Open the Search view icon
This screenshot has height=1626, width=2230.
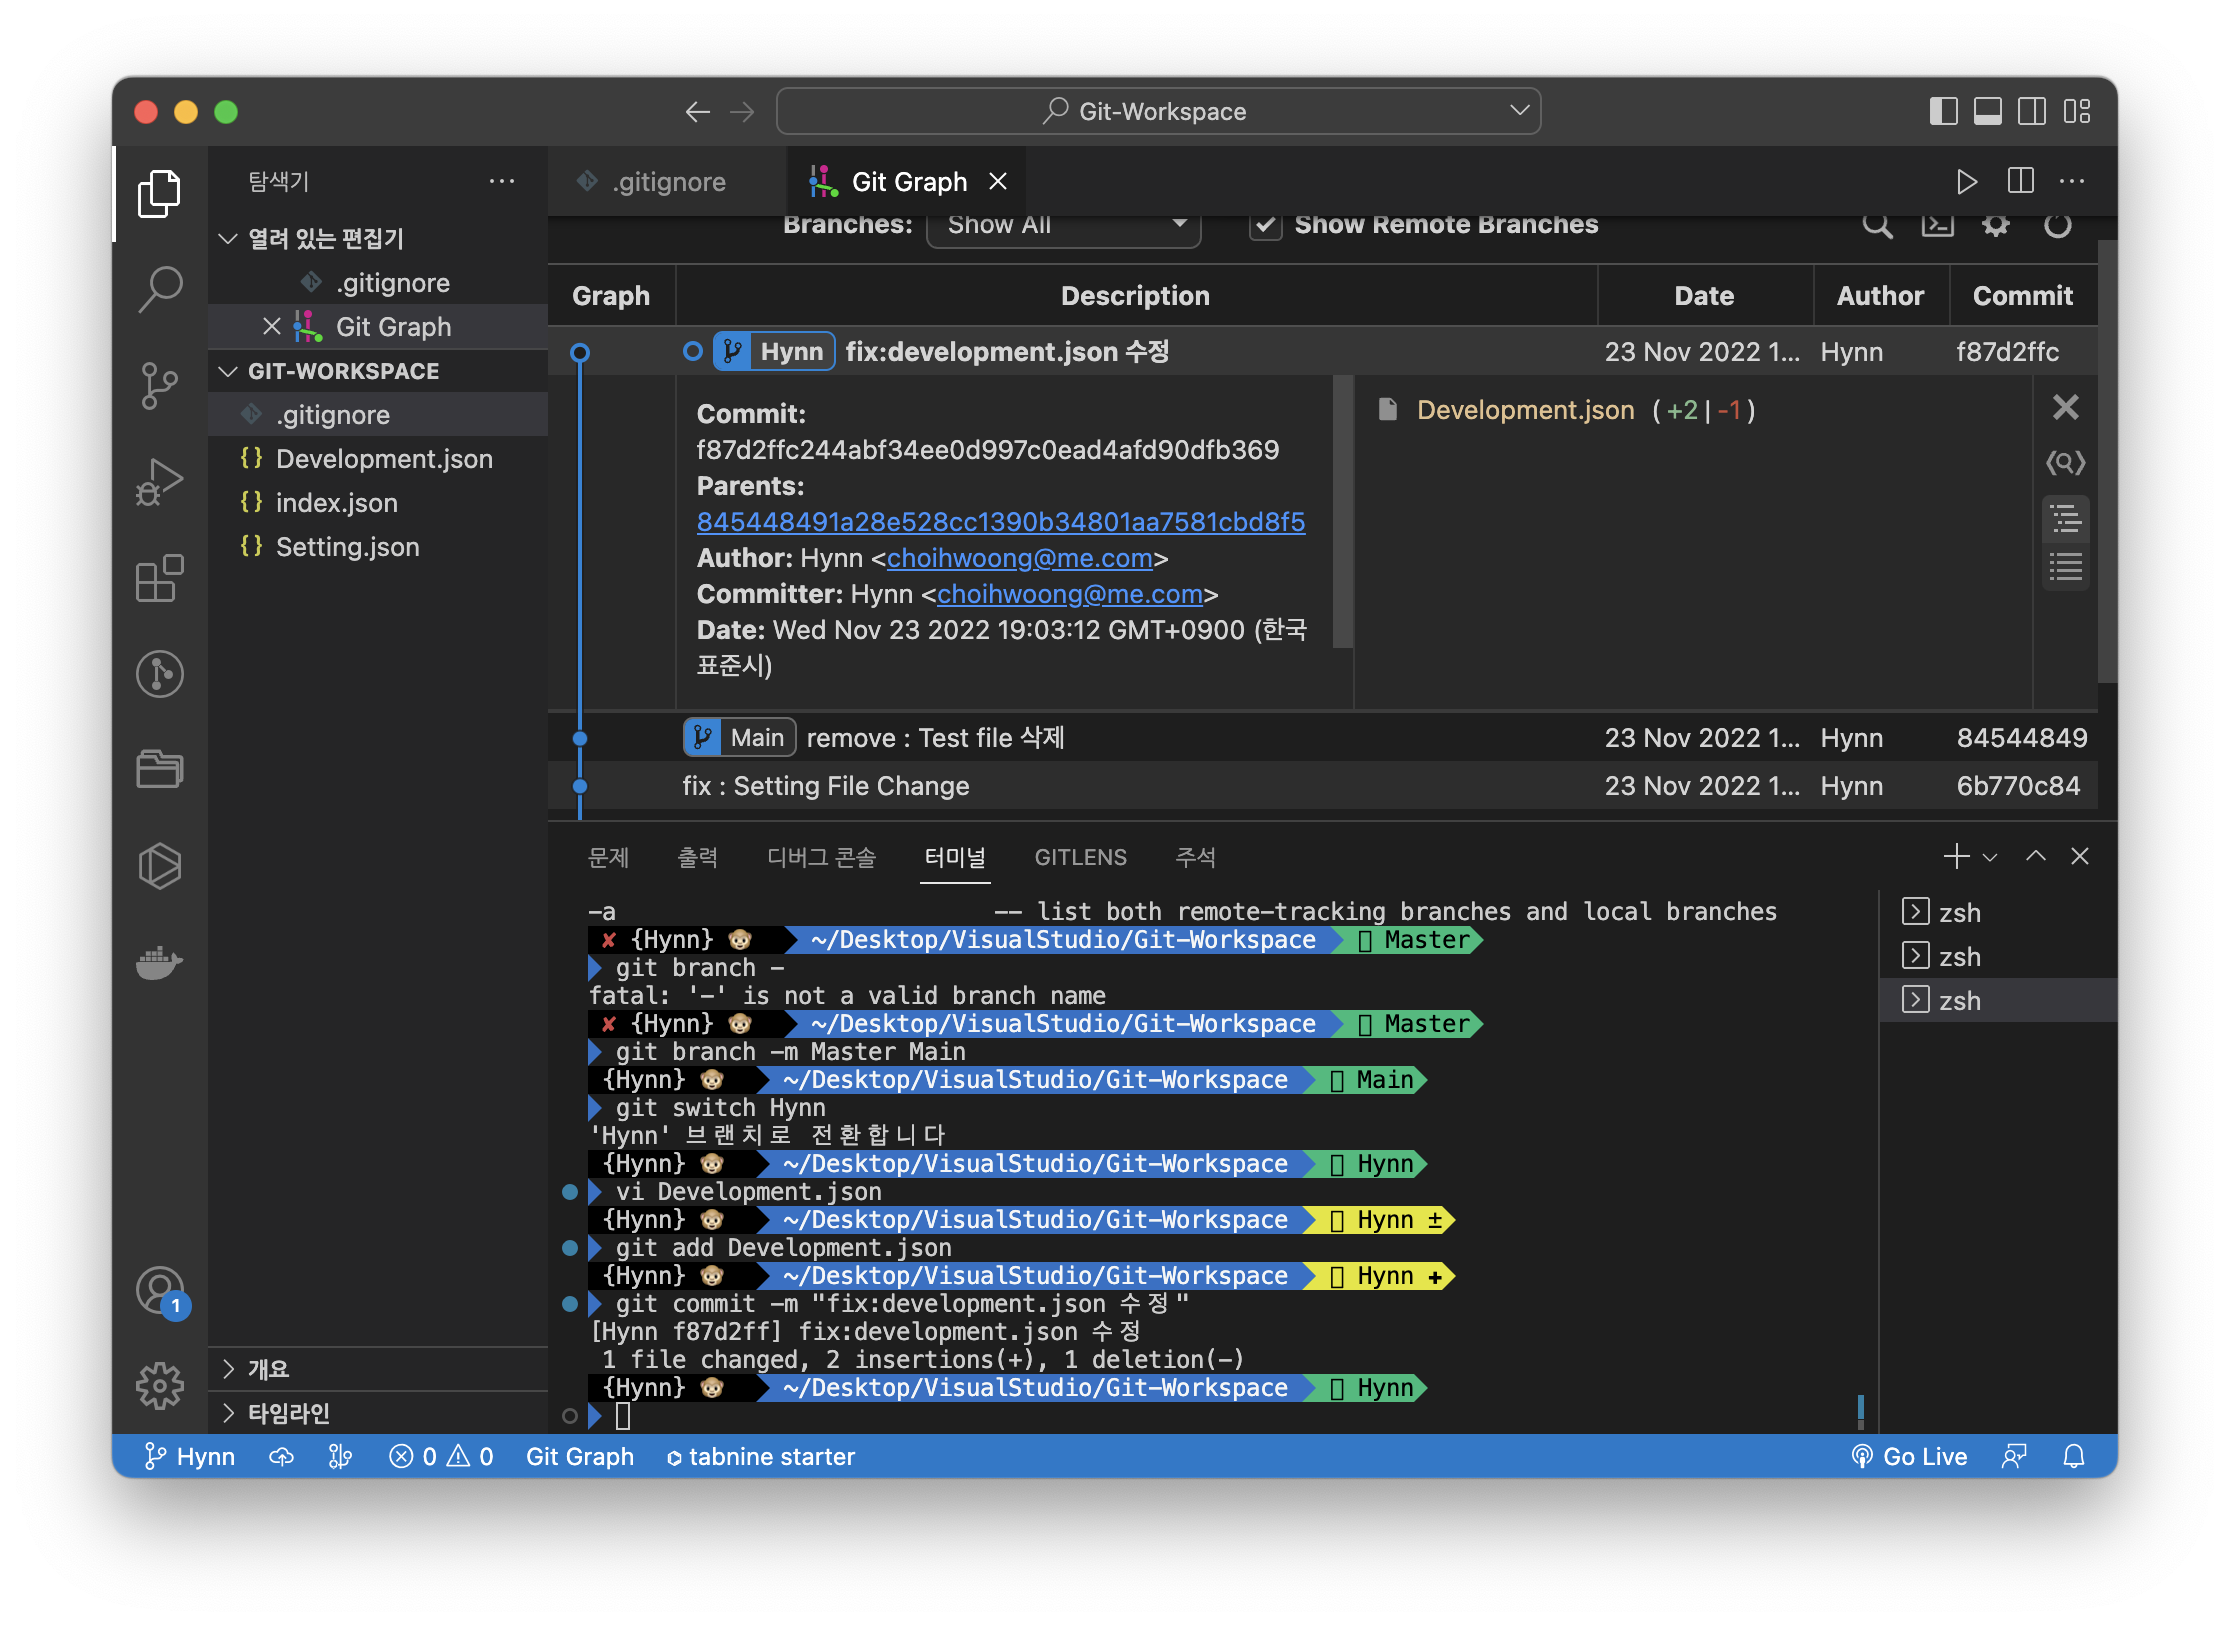pos(159,289)
